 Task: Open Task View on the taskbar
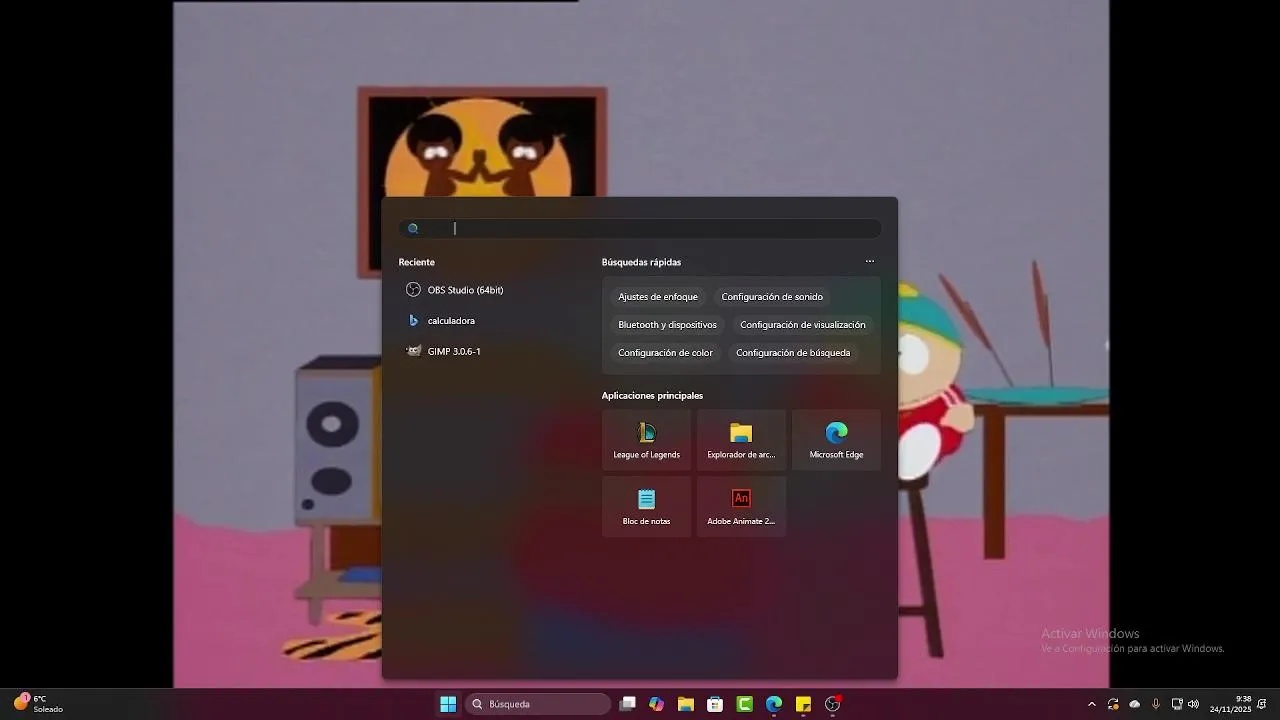click(627, 704)
